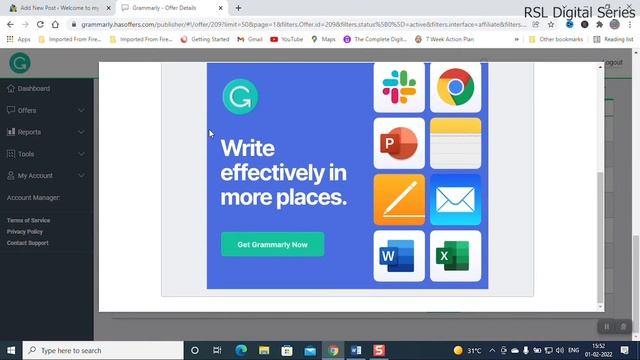Click the Mail envelope icon in the banner
This screenshot has height=360, width=640.
click(x=456, y=200)
